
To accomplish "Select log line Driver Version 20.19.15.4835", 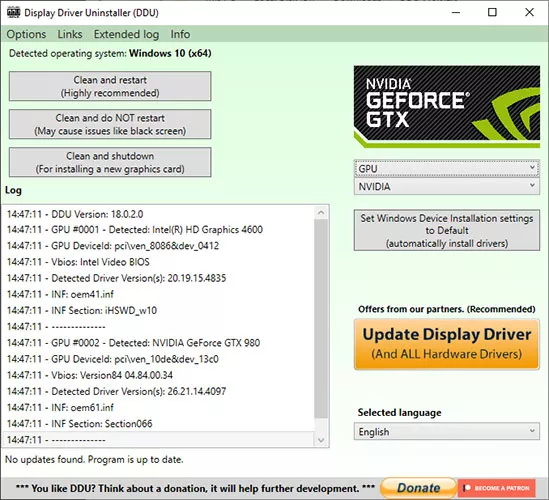I will (x=117, y=278).
